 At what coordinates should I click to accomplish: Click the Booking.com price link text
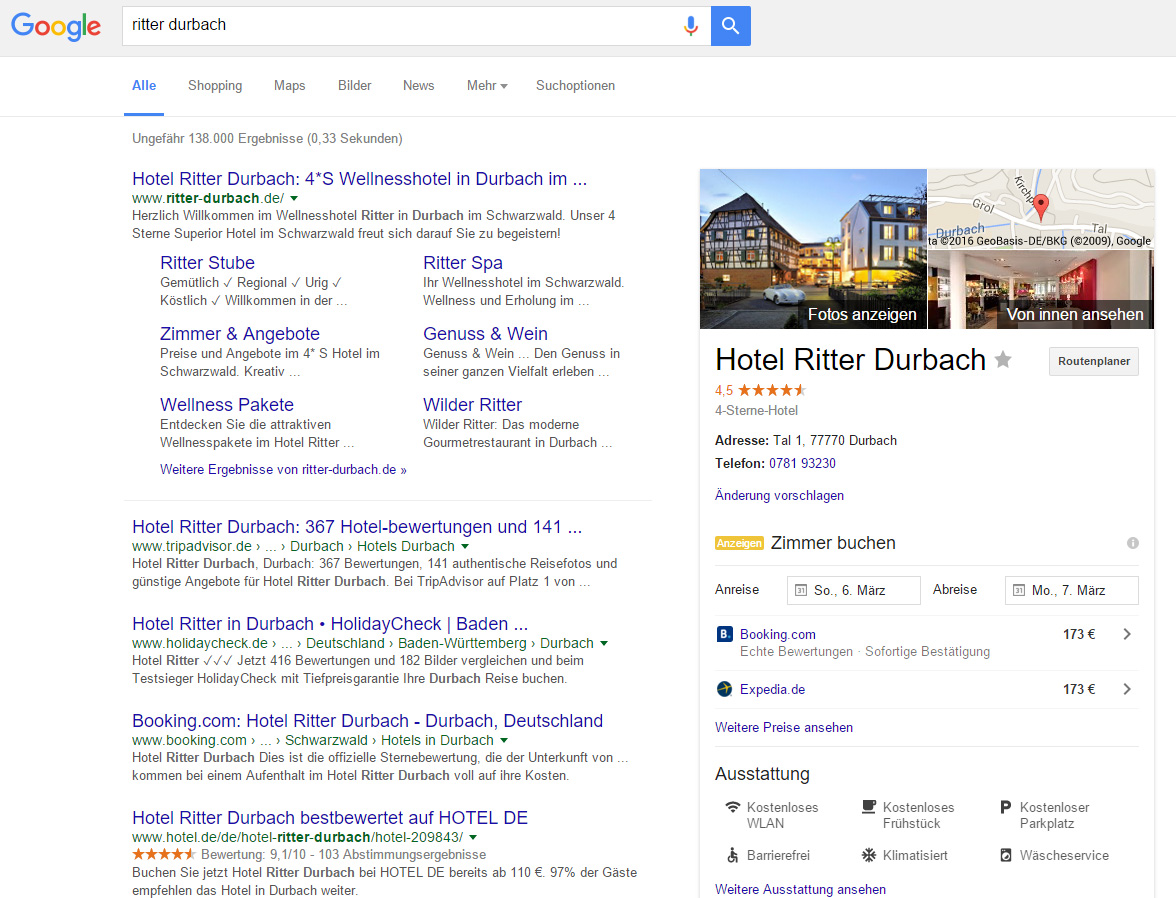coord(778,634)
